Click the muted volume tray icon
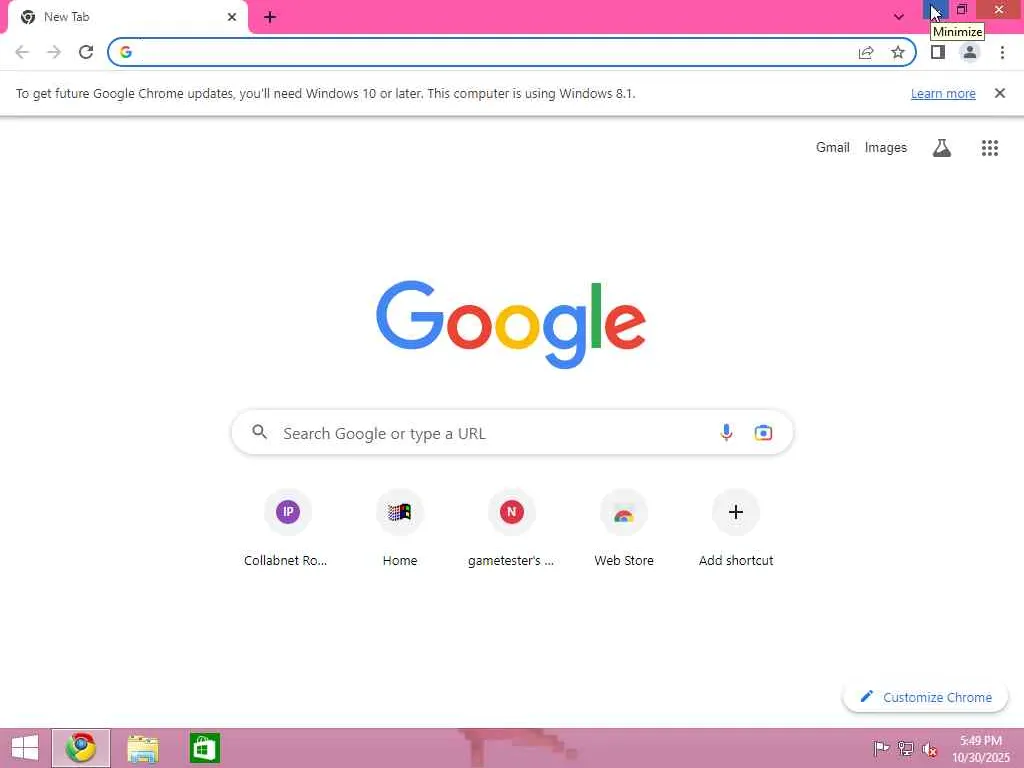The height and width of the screenshot is (768, 1024). point(929,748)
